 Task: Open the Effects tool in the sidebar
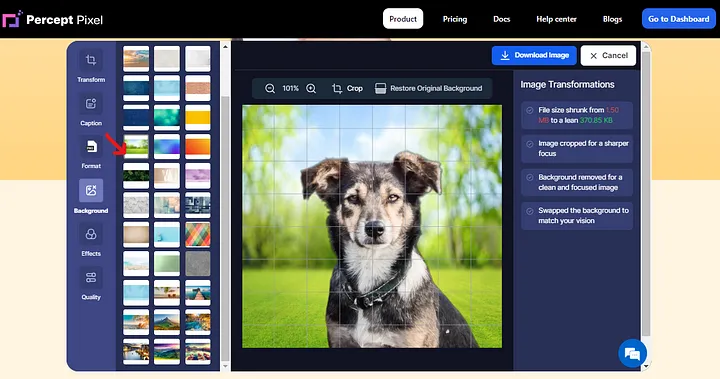tap(91, 240)
